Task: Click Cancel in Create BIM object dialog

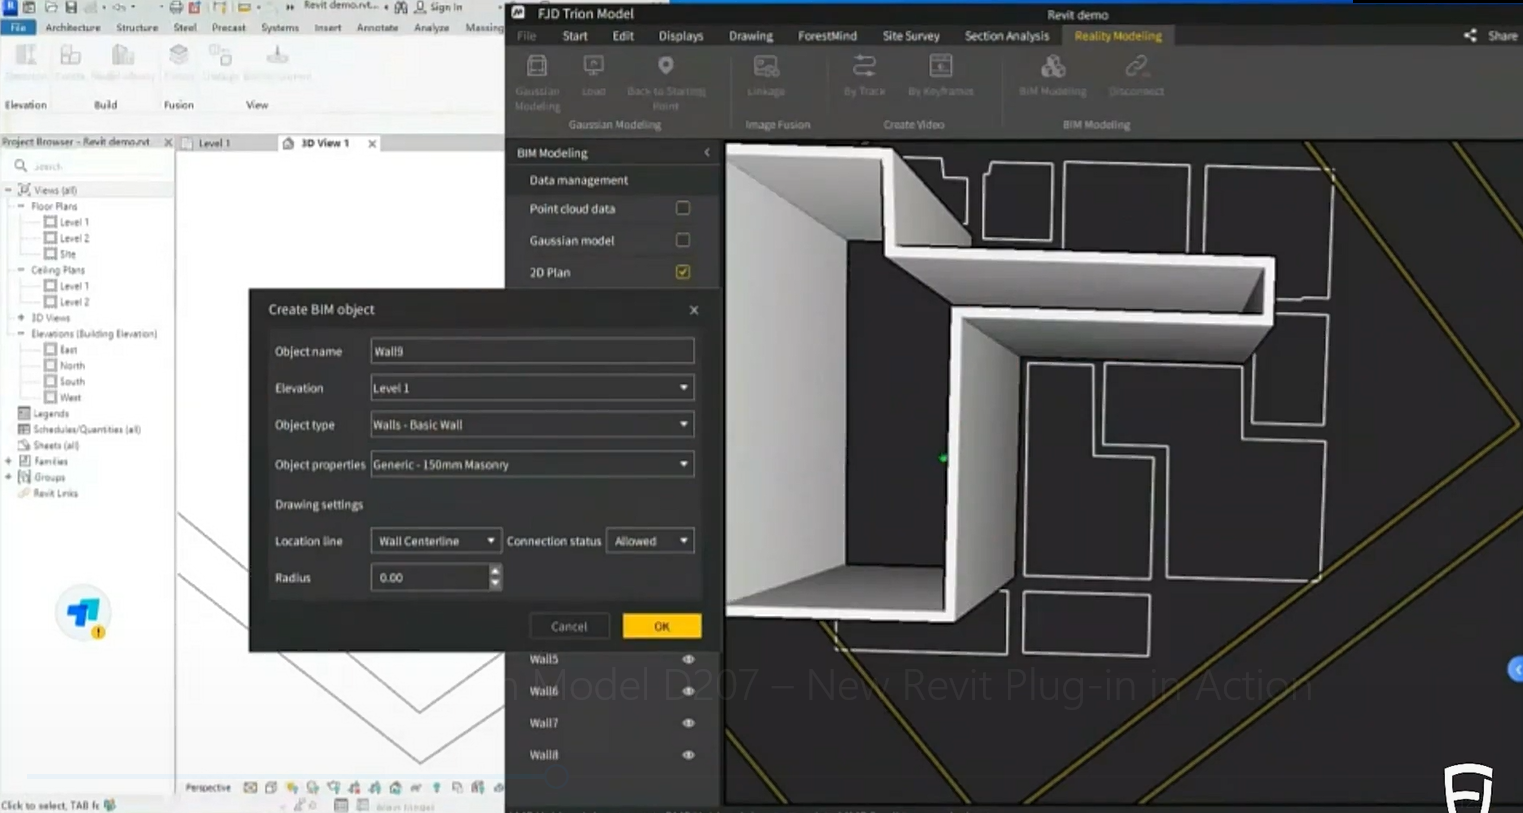Action: tap(569, 626)
